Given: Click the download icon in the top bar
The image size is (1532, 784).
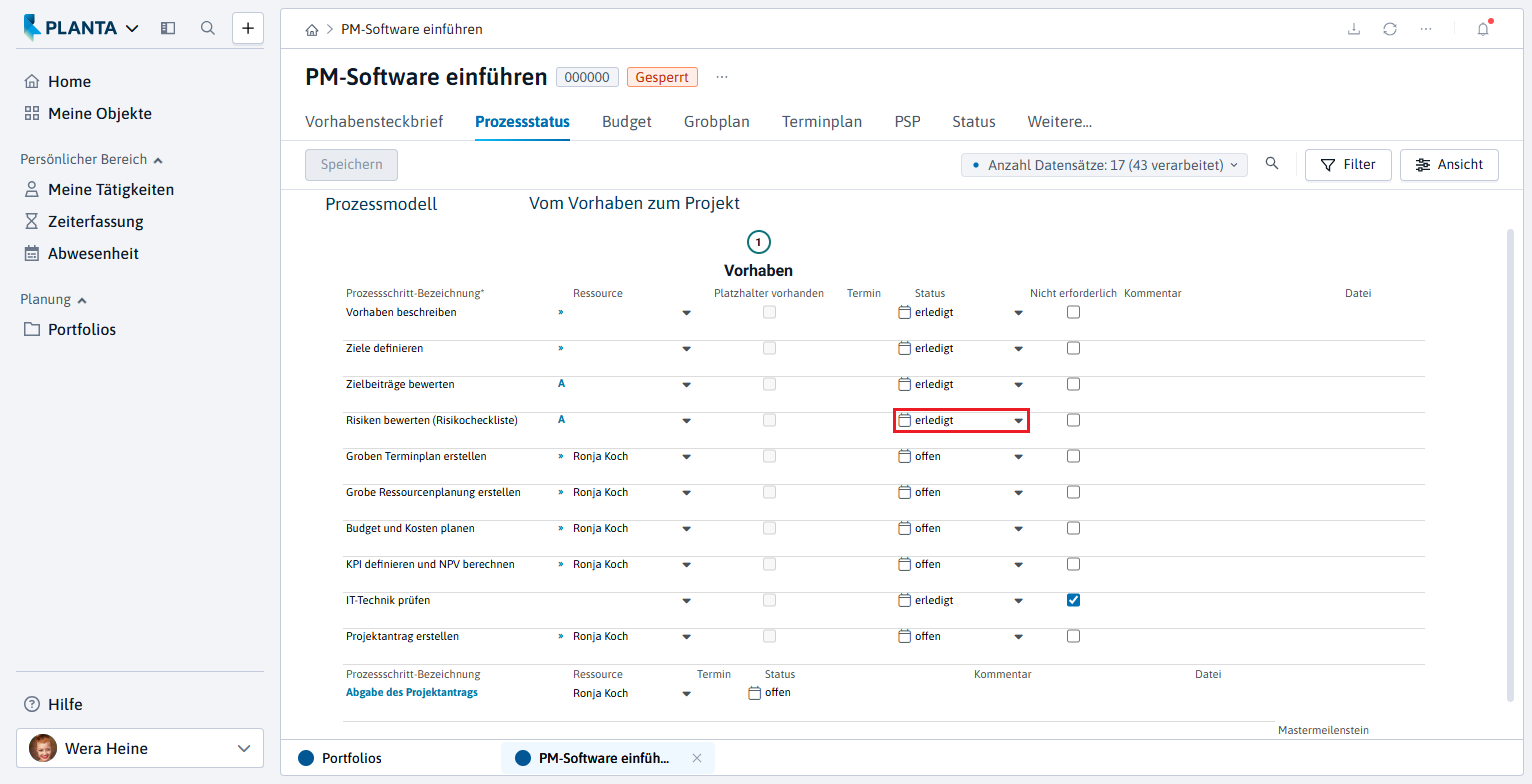Looking at the screenshot, I should pyautogui.click(x=1354, y=29).
